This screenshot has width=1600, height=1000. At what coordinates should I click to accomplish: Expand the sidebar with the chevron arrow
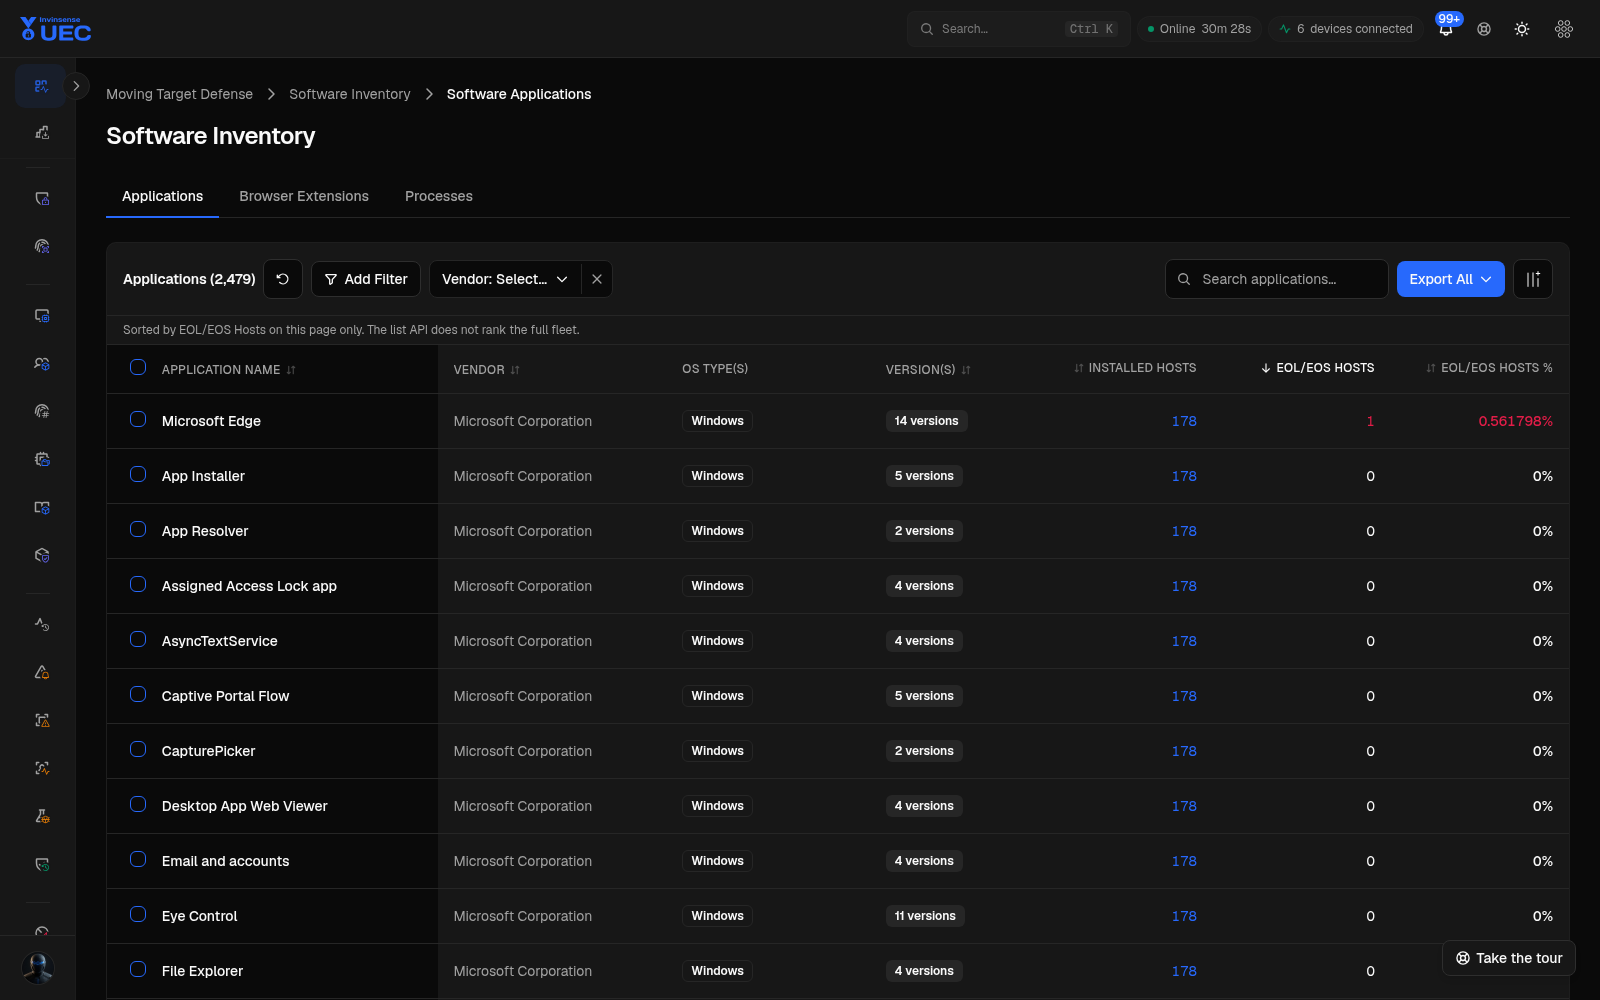click(76, 86)
